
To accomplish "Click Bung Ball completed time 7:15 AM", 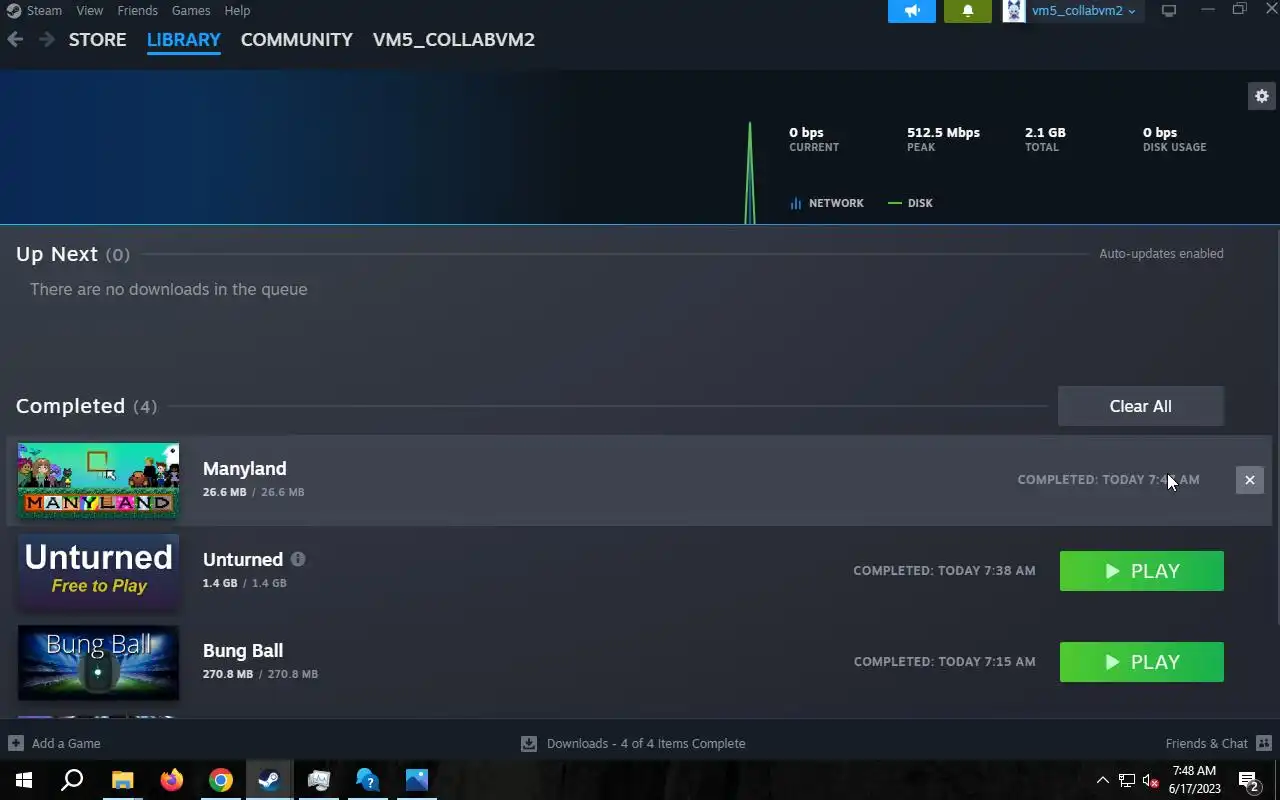I will (x=944, y=662).
